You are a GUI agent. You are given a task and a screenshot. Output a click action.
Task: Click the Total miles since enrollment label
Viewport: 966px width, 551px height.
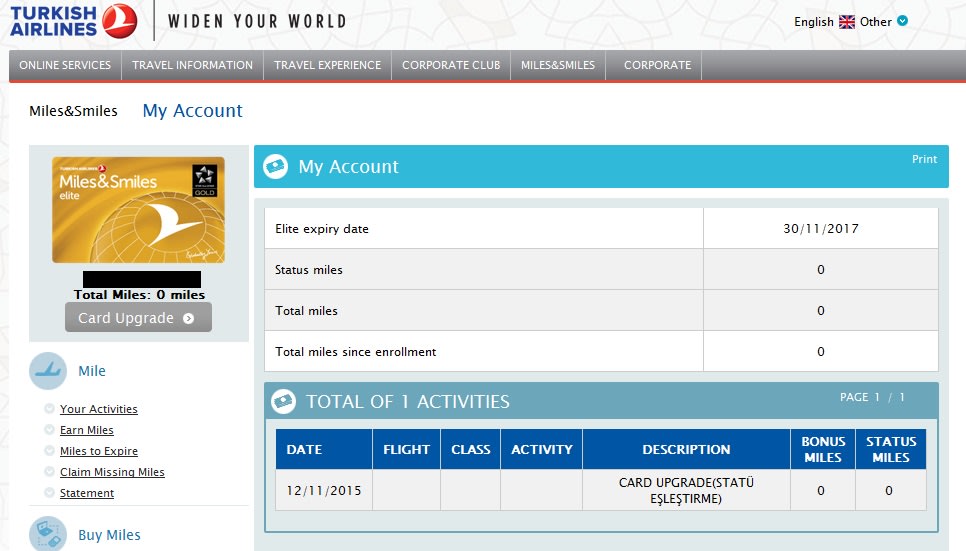(355, 352)
